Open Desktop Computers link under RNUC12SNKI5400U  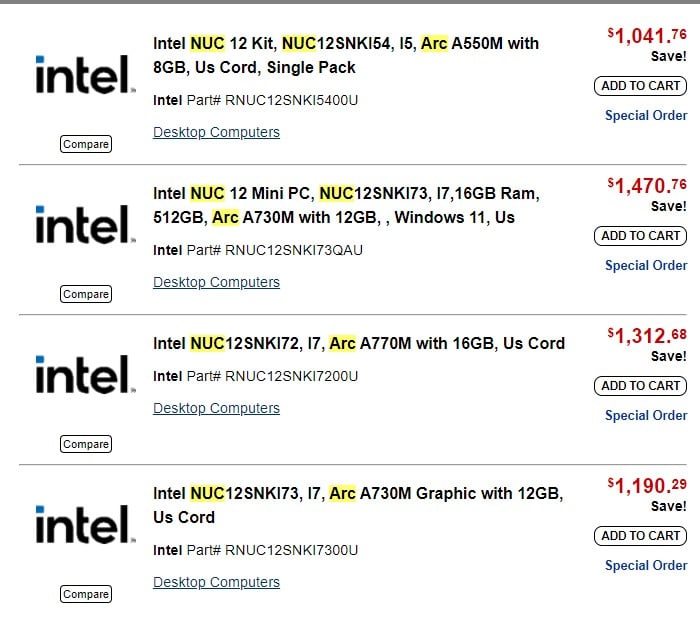point(216,132)
